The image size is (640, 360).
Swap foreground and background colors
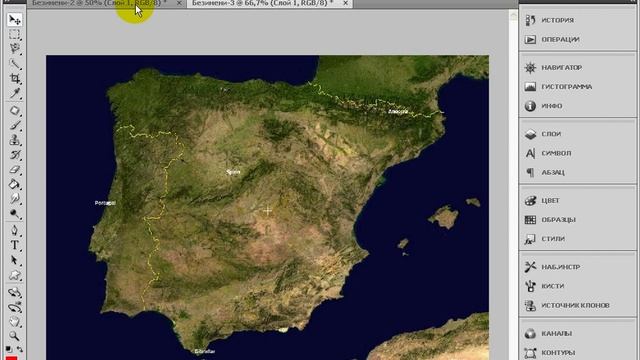coord(19,349)
